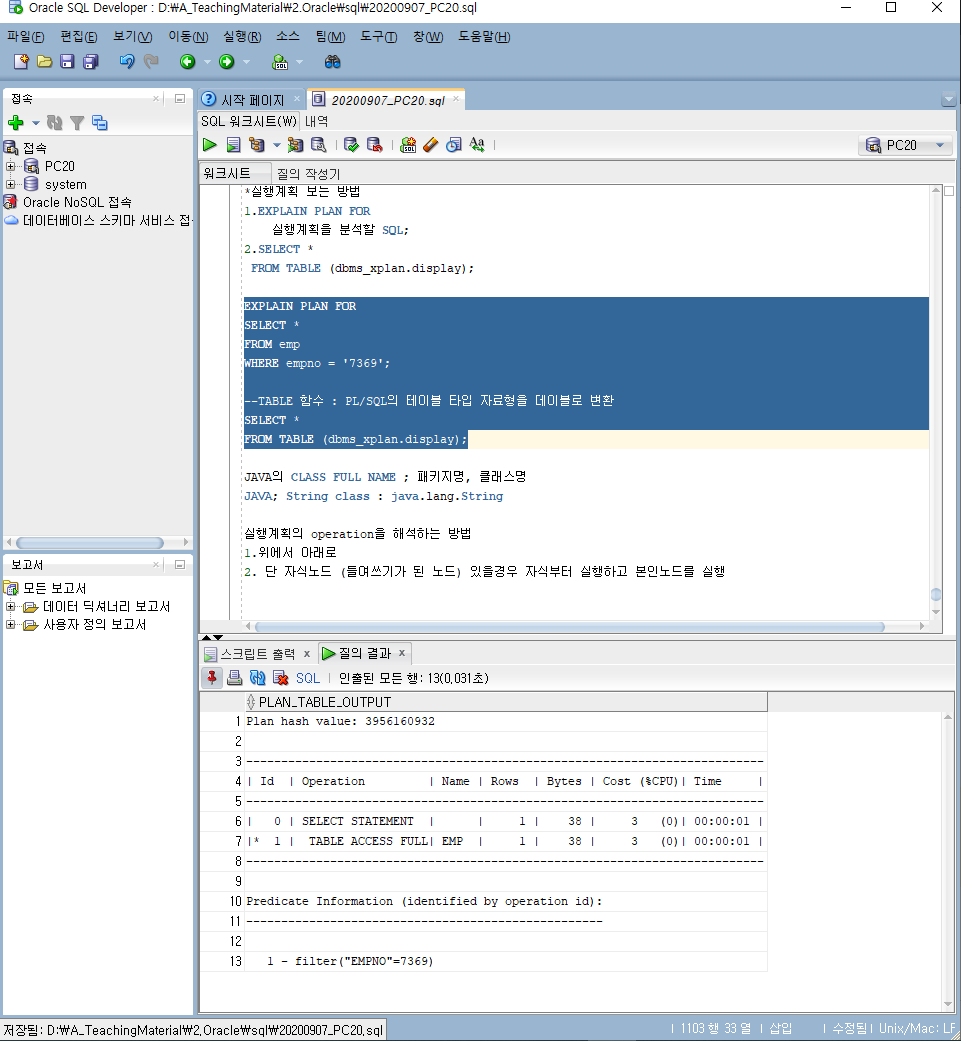Click the Refresh icon in query result toolbar
Screen dimensions: 961x1041
click(x=258, y=678)
